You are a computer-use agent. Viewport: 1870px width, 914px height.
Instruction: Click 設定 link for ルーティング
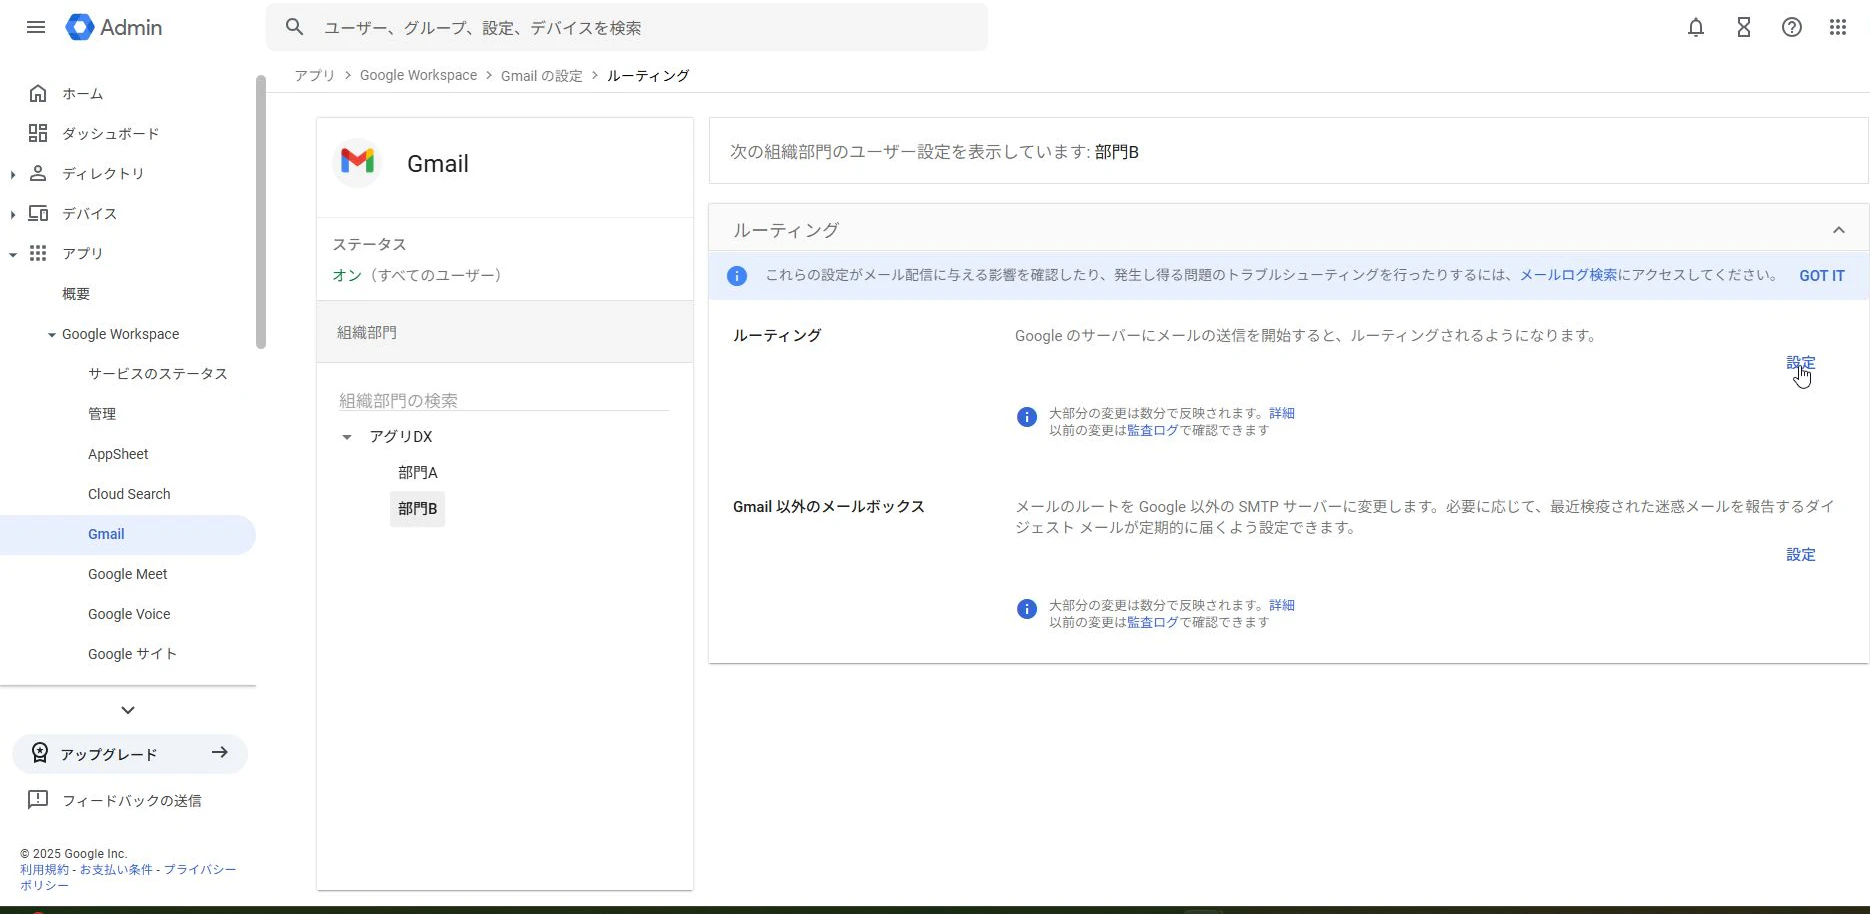1801,363
